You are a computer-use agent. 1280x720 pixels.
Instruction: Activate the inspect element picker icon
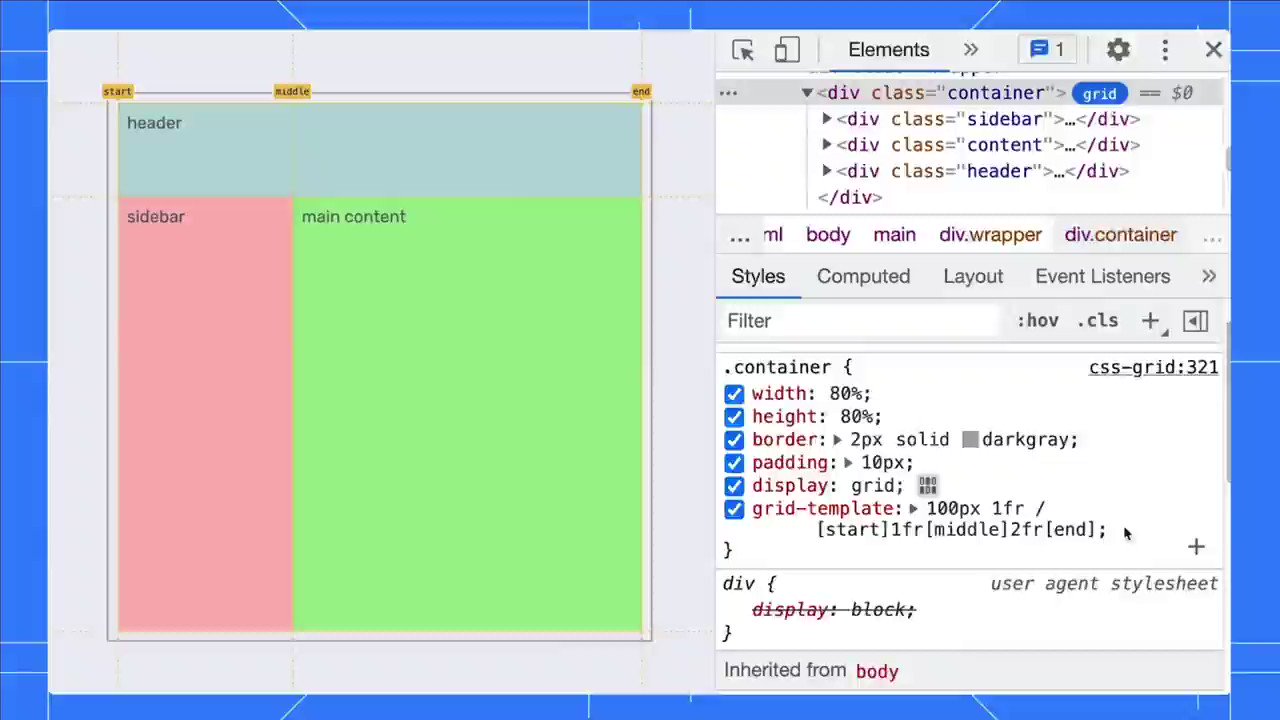tap(742, 50)
